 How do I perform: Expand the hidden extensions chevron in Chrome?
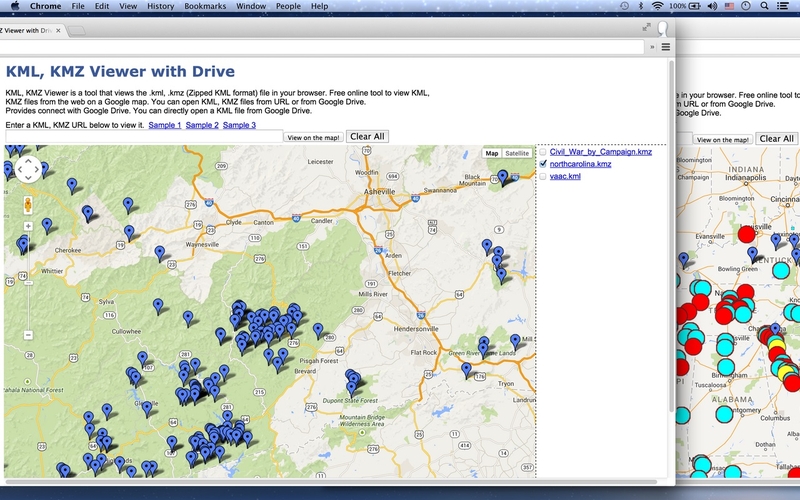pos(652,46)
